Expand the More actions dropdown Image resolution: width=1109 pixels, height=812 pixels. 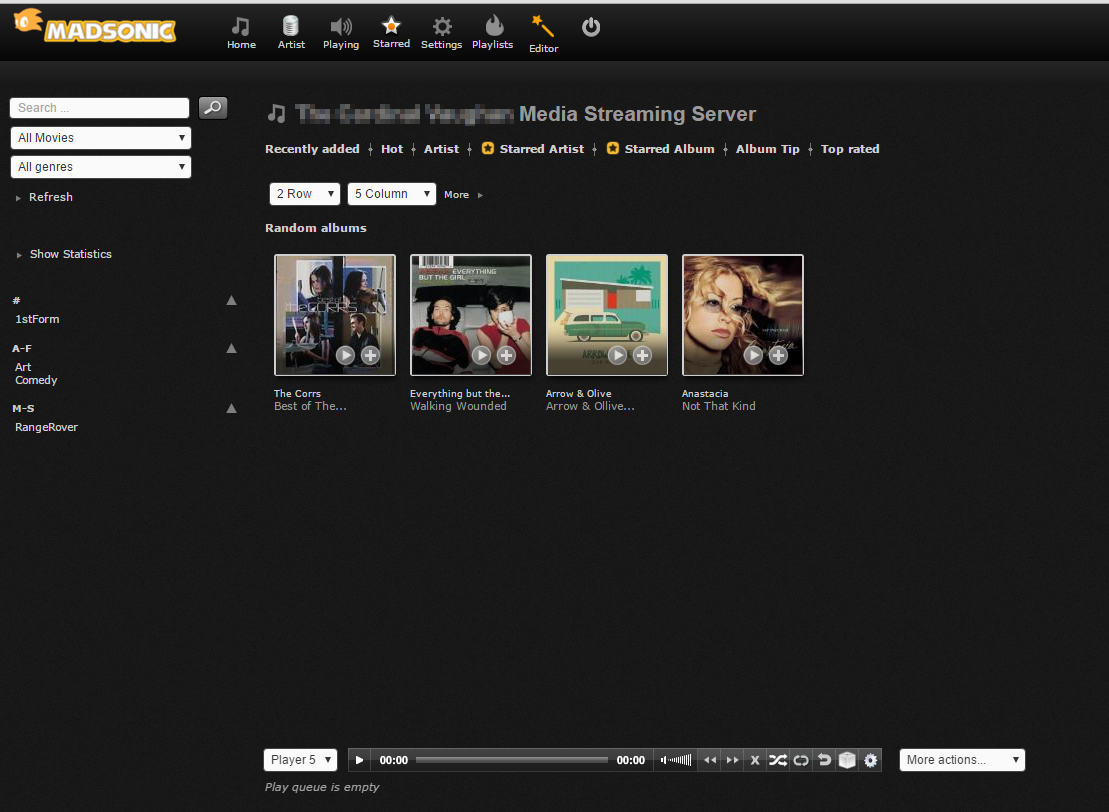(x=962, y=760)
